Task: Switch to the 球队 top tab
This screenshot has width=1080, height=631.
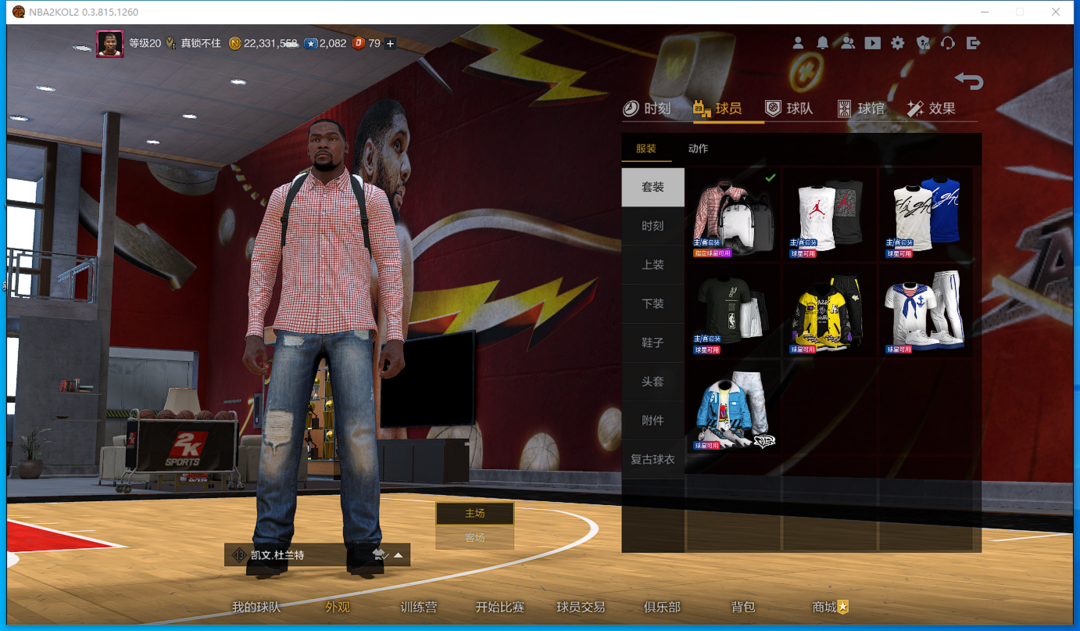Action: tap(789, 108)
